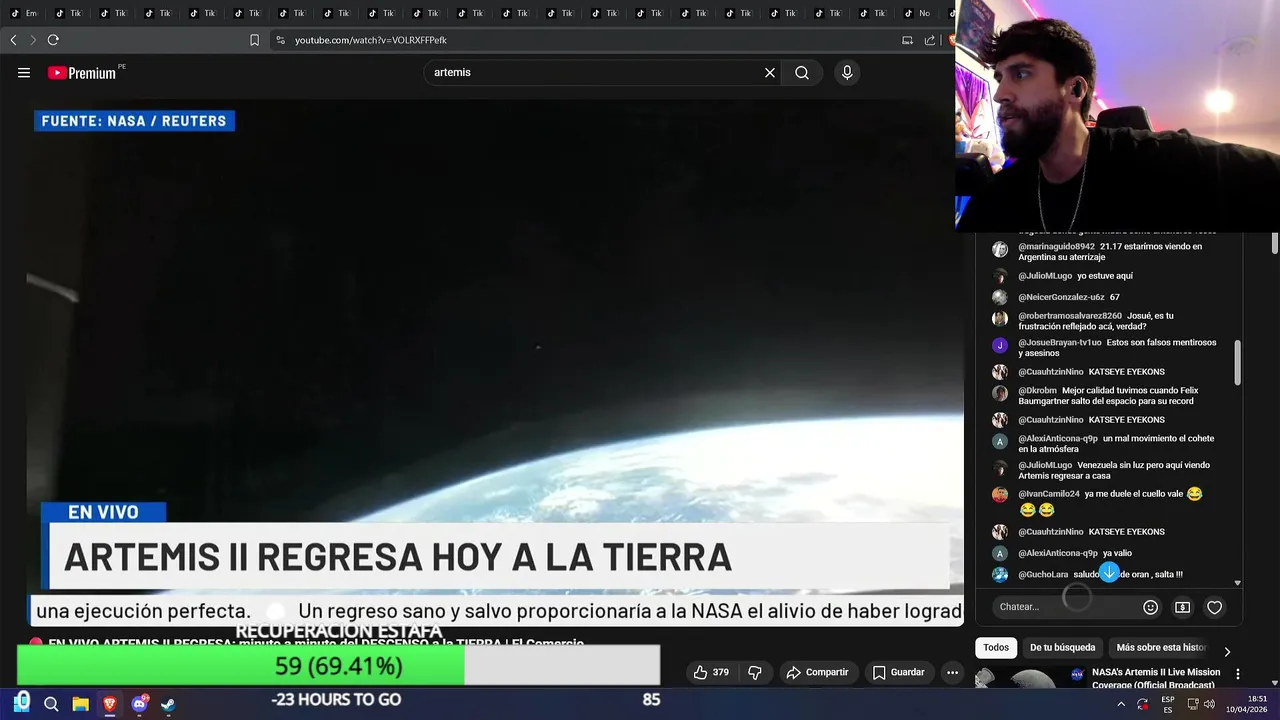Viewport: 1280px width, 720px height.
Task: Open Discord from the taskbar
Action: 139,704
